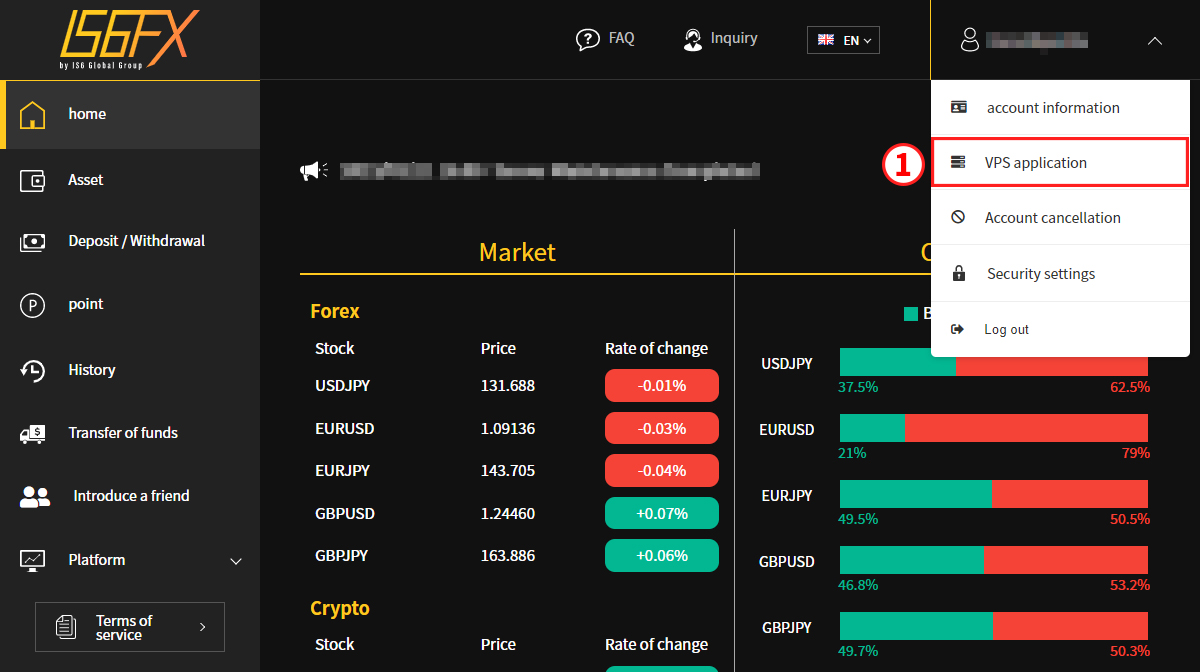Choose account information from user menu

tap(1060, 108)
